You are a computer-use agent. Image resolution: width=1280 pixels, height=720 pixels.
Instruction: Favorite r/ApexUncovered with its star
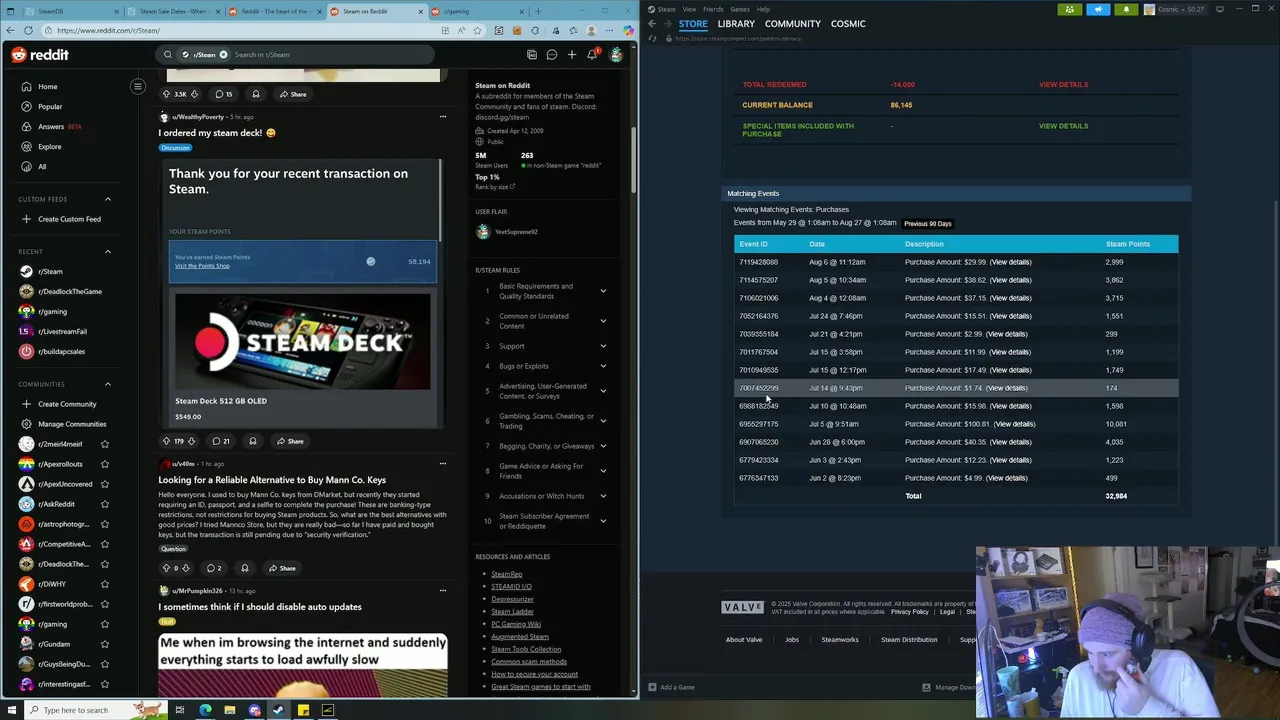pyautogui.click(x=105, y=484)
